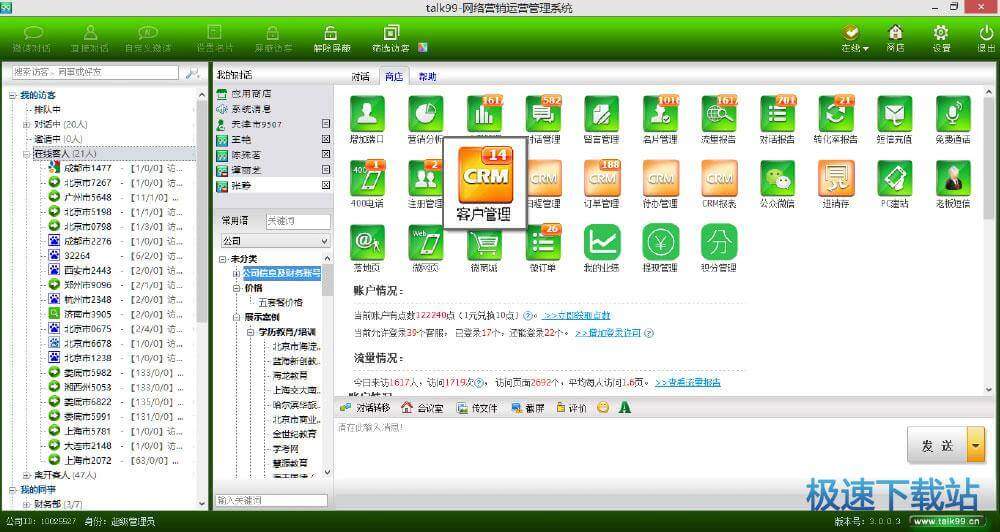This screenshot has width=1000, height=532.
Task: Open 免费通话 microphone icon
Action: [x=953, y=114]
